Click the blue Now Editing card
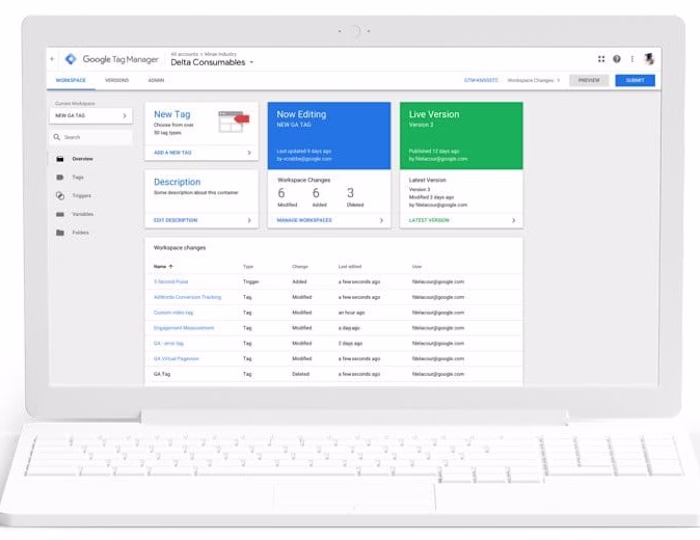700x540 pixels. pos(329,136)
